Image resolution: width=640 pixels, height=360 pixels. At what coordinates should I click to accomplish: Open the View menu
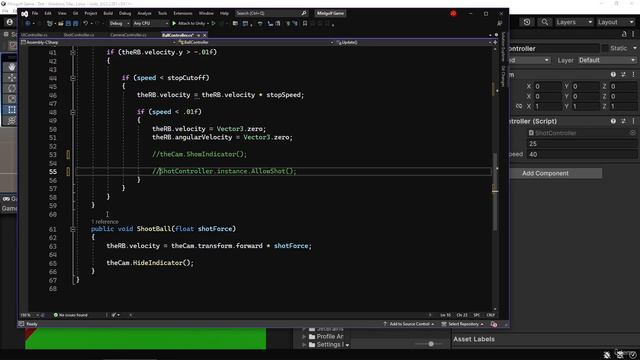[62, 13]
